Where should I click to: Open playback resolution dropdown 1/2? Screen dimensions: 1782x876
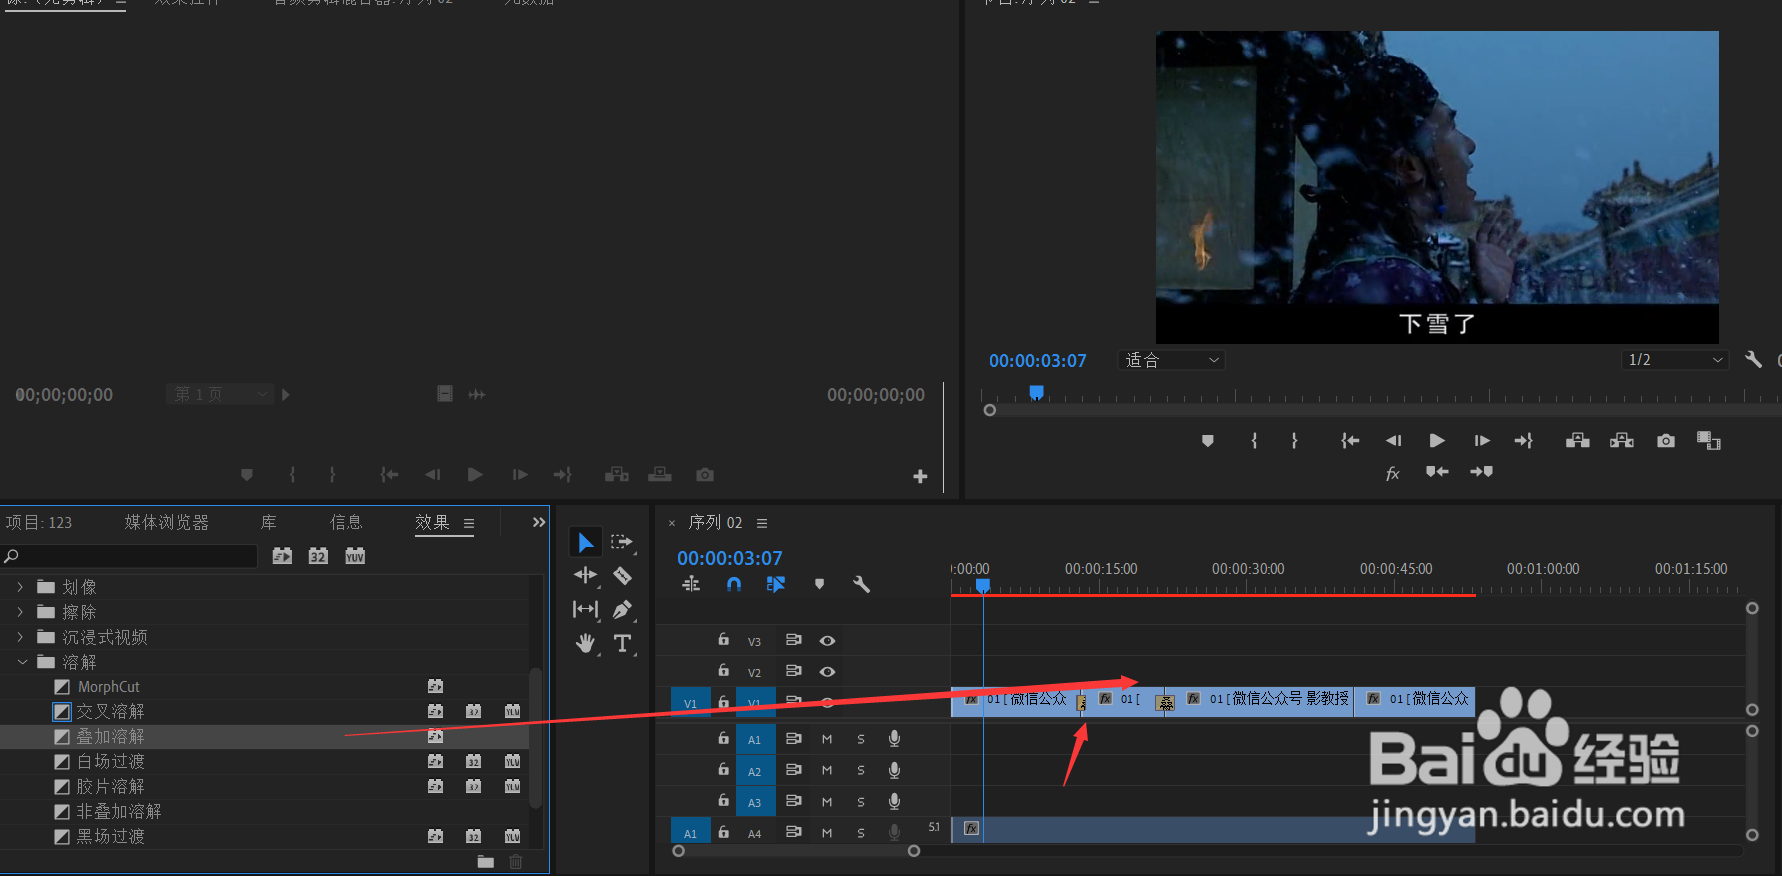tap(1675, 360)
